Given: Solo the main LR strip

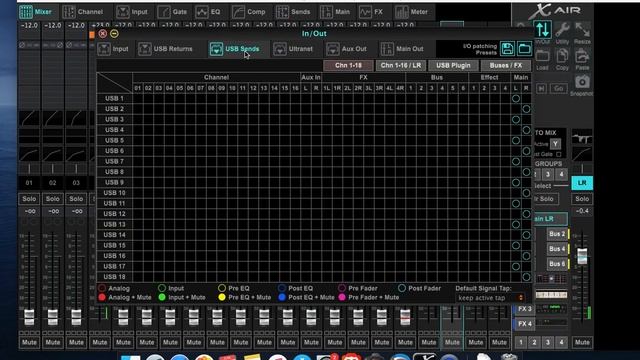Looking at the screenshot, I should pyautogui.click(x=582, y=199).
